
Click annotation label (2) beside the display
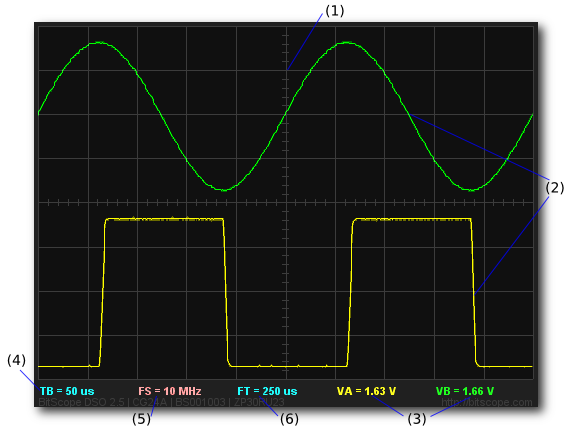click(555, 188)
